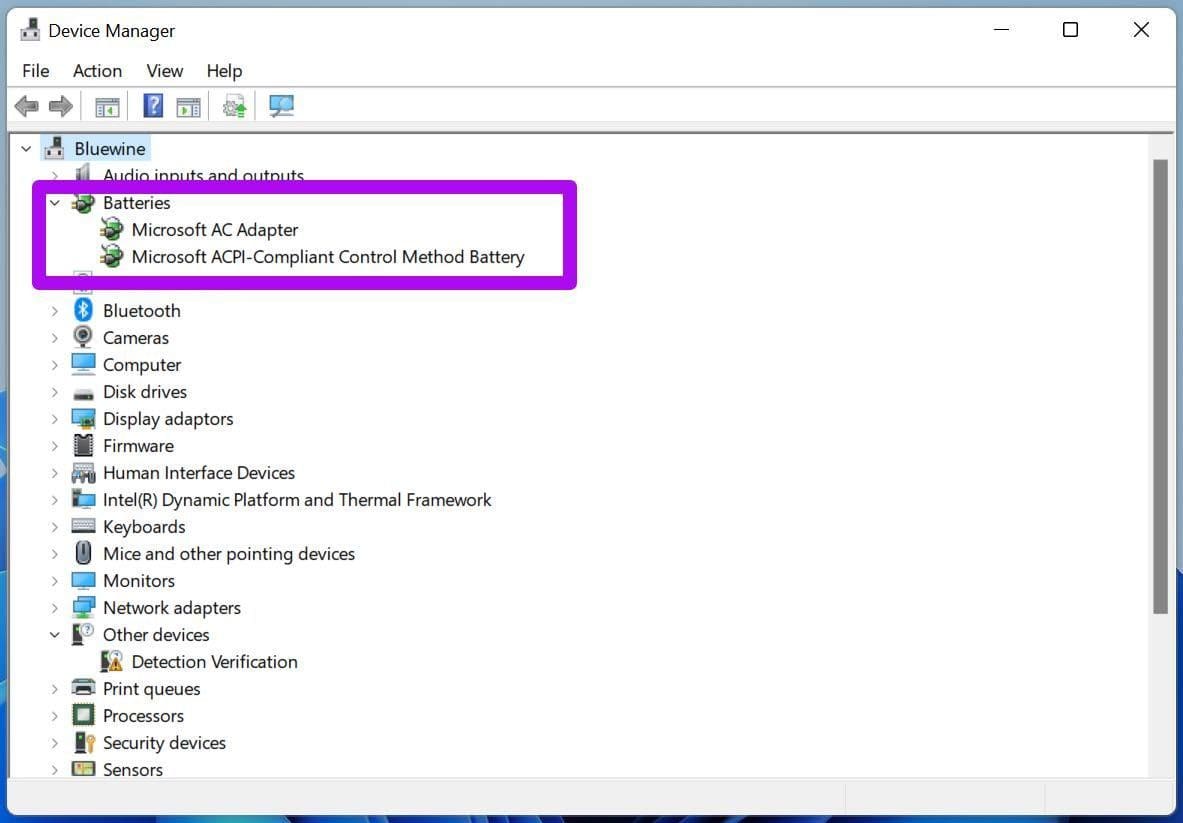This screenshot has width=1183, height=823.
Task: Click the vertical scrollbar thumb
Action: point(1160,387)
